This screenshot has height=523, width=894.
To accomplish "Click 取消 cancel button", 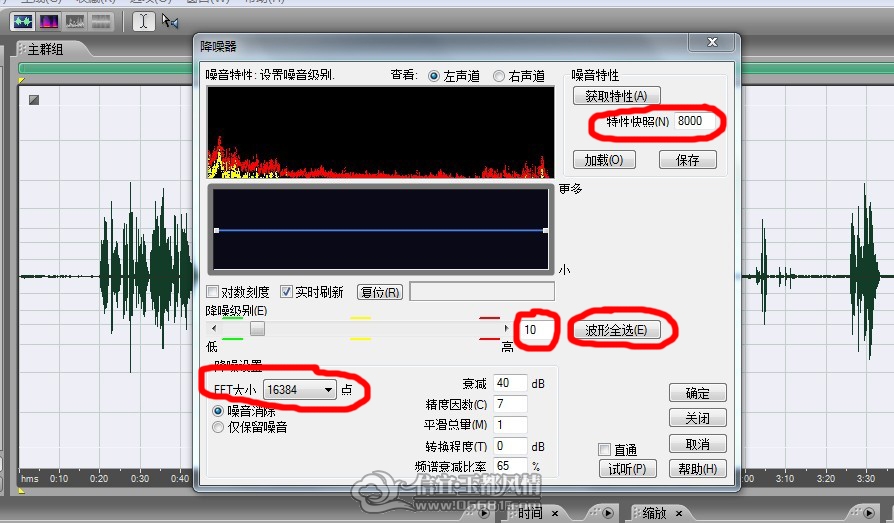I will [x=697, y=444].
